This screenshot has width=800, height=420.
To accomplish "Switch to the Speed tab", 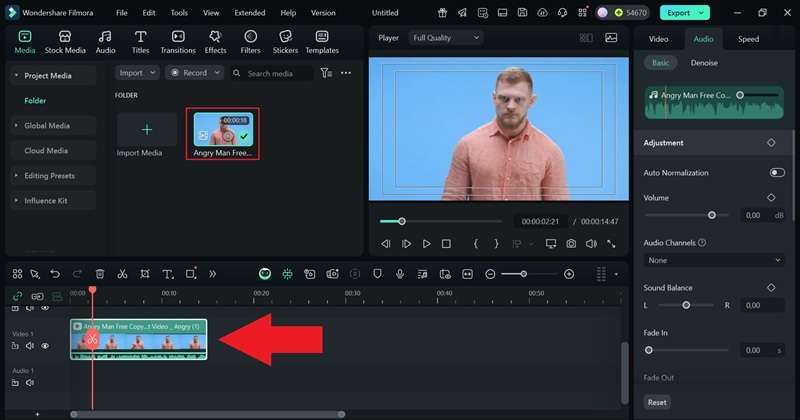I will 748,39.
